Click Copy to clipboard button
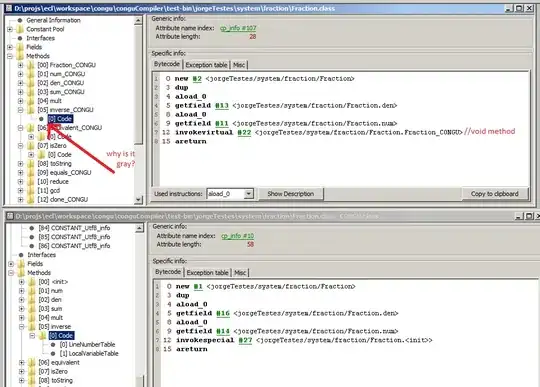 tap(494, 194)
